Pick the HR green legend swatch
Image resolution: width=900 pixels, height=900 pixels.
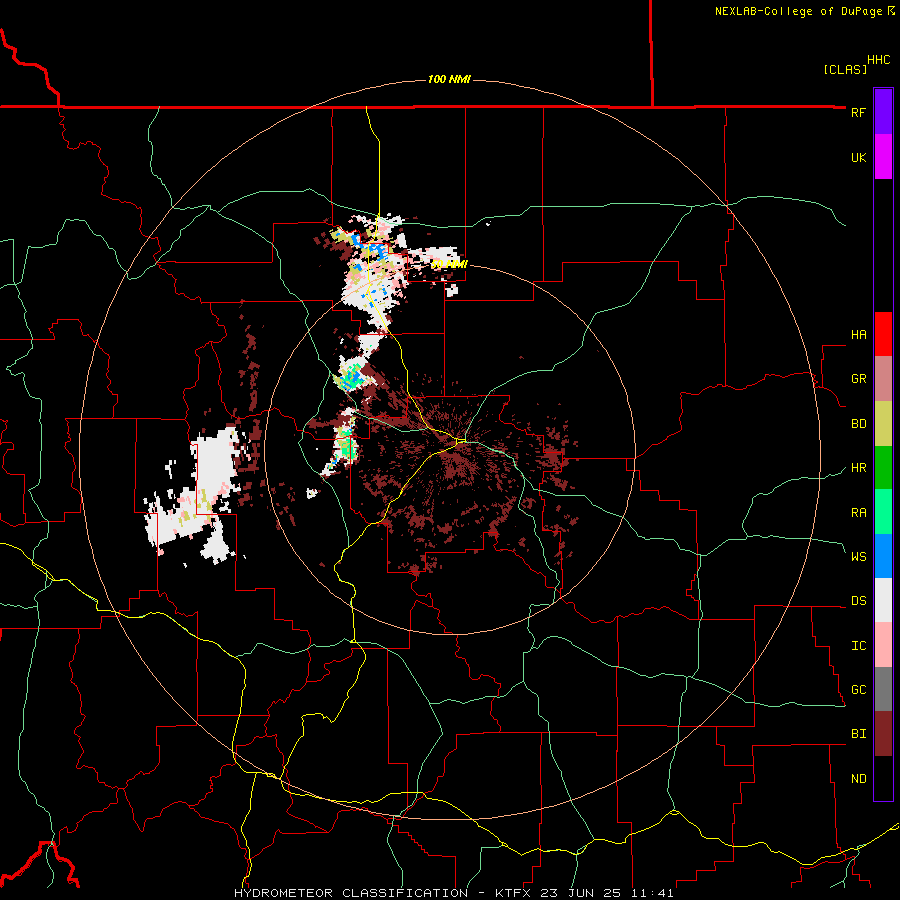coord(883,468)
